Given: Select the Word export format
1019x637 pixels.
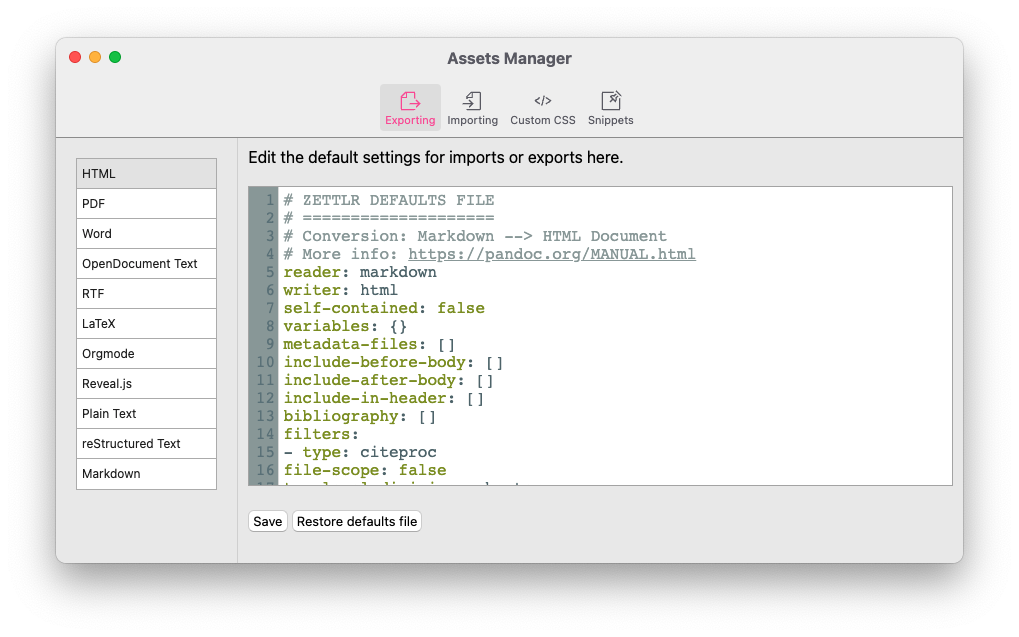Looking at the screenshot, I should tap(146, 233).
